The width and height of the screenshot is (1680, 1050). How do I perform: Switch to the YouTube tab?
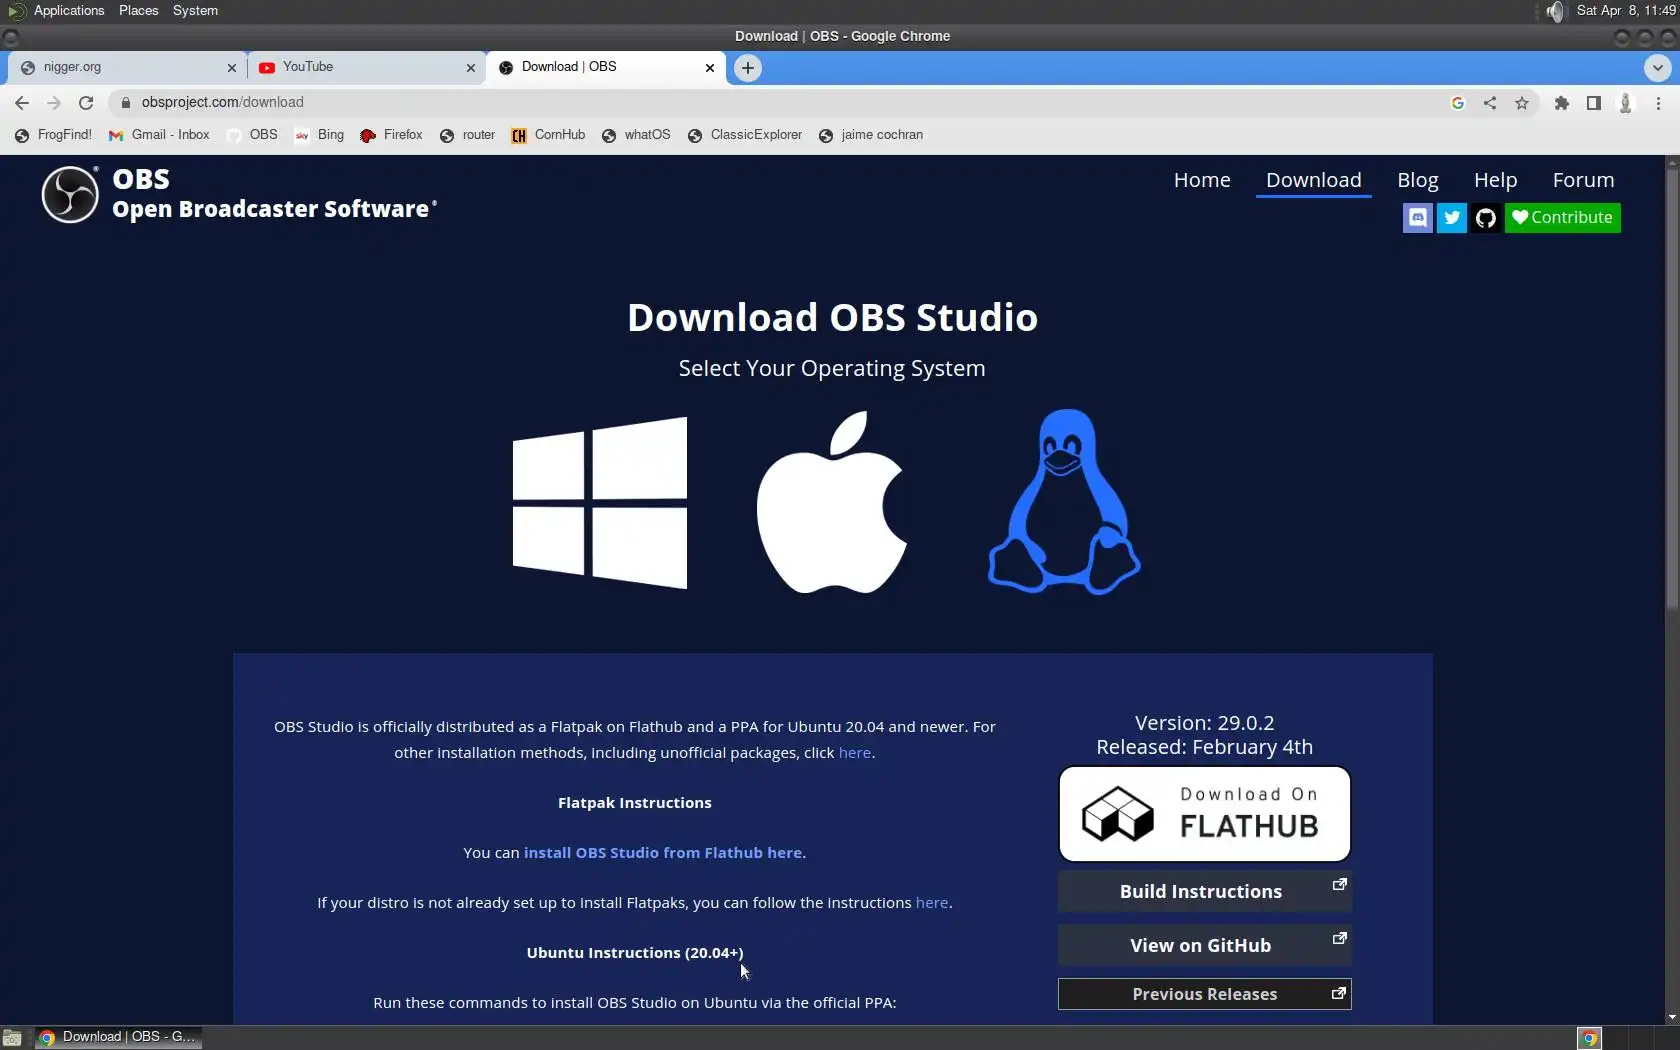click(x=366, y=67)
